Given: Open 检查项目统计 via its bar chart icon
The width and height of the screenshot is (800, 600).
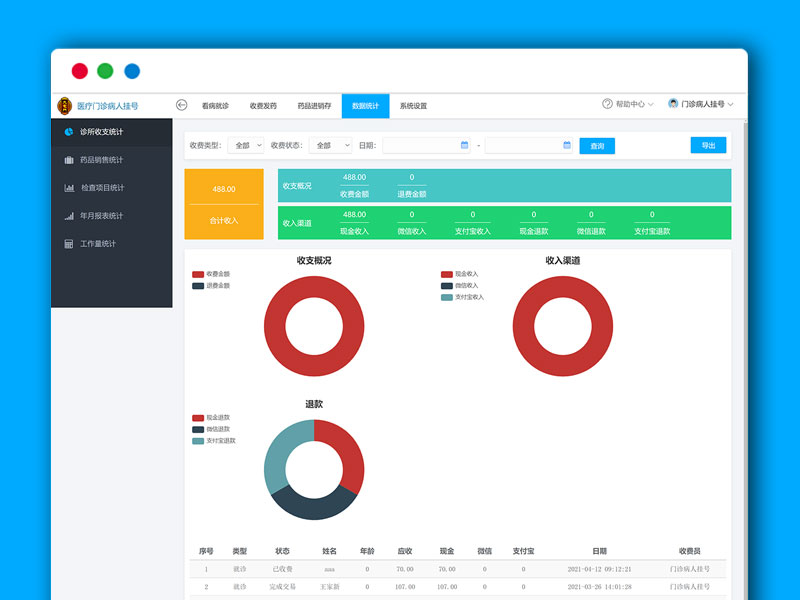Looking at the screenshot, I should coord(69,188).
